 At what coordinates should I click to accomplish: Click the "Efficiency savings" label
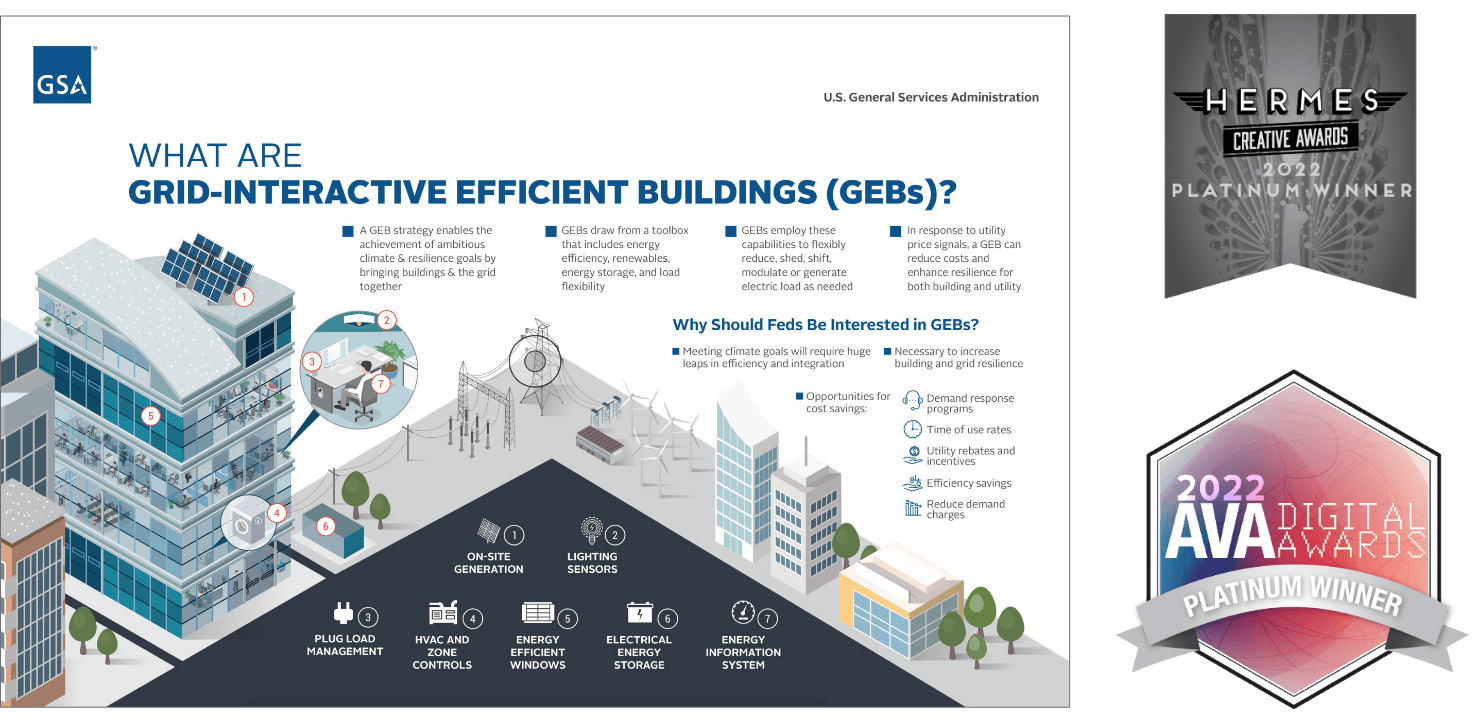click(969, 483)
